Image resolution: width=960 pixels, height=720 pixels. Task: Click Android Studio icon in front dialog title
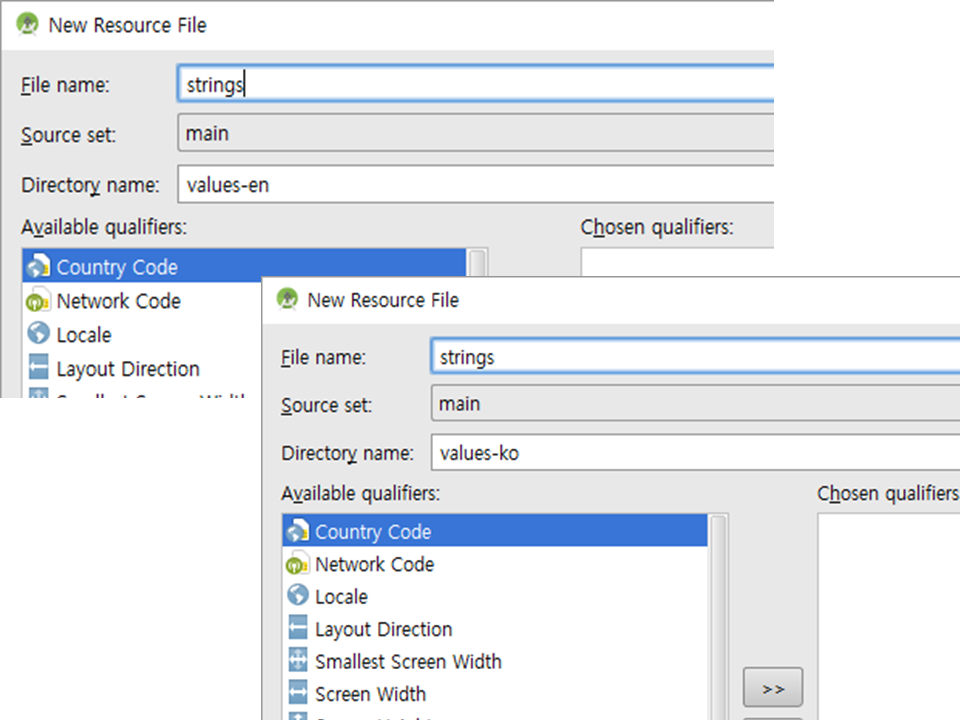click(x=288, y=299)
